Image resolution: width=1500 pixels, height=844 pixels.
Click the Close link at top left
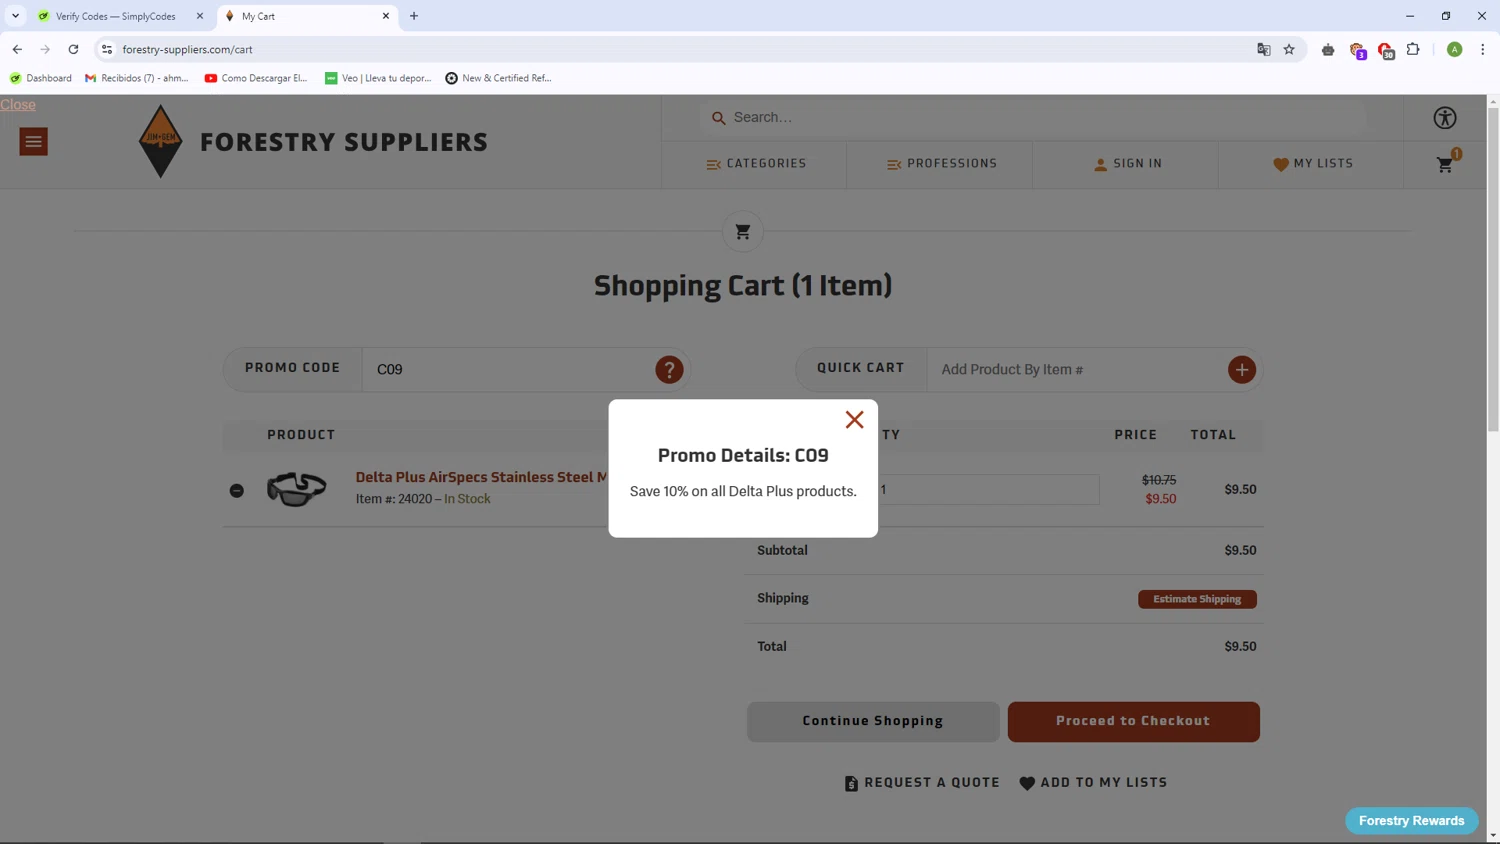click(x=18, y=105)
